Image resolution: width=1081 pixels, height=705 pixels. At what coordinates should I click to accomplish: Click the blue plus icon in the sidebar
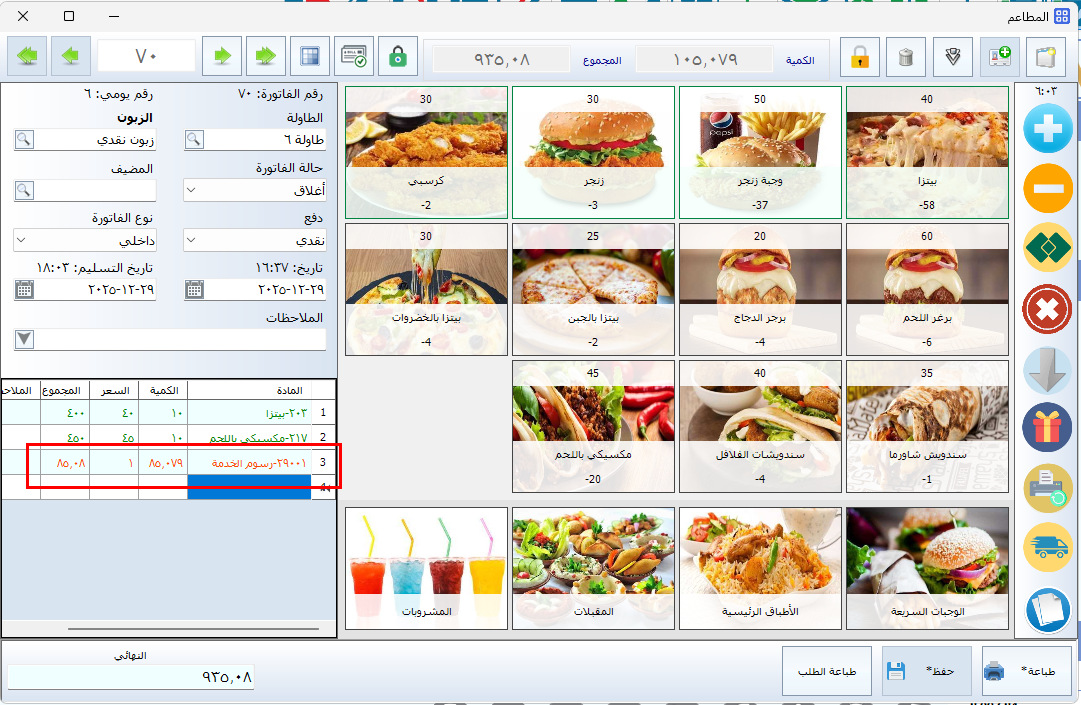tap(1047, 131)
